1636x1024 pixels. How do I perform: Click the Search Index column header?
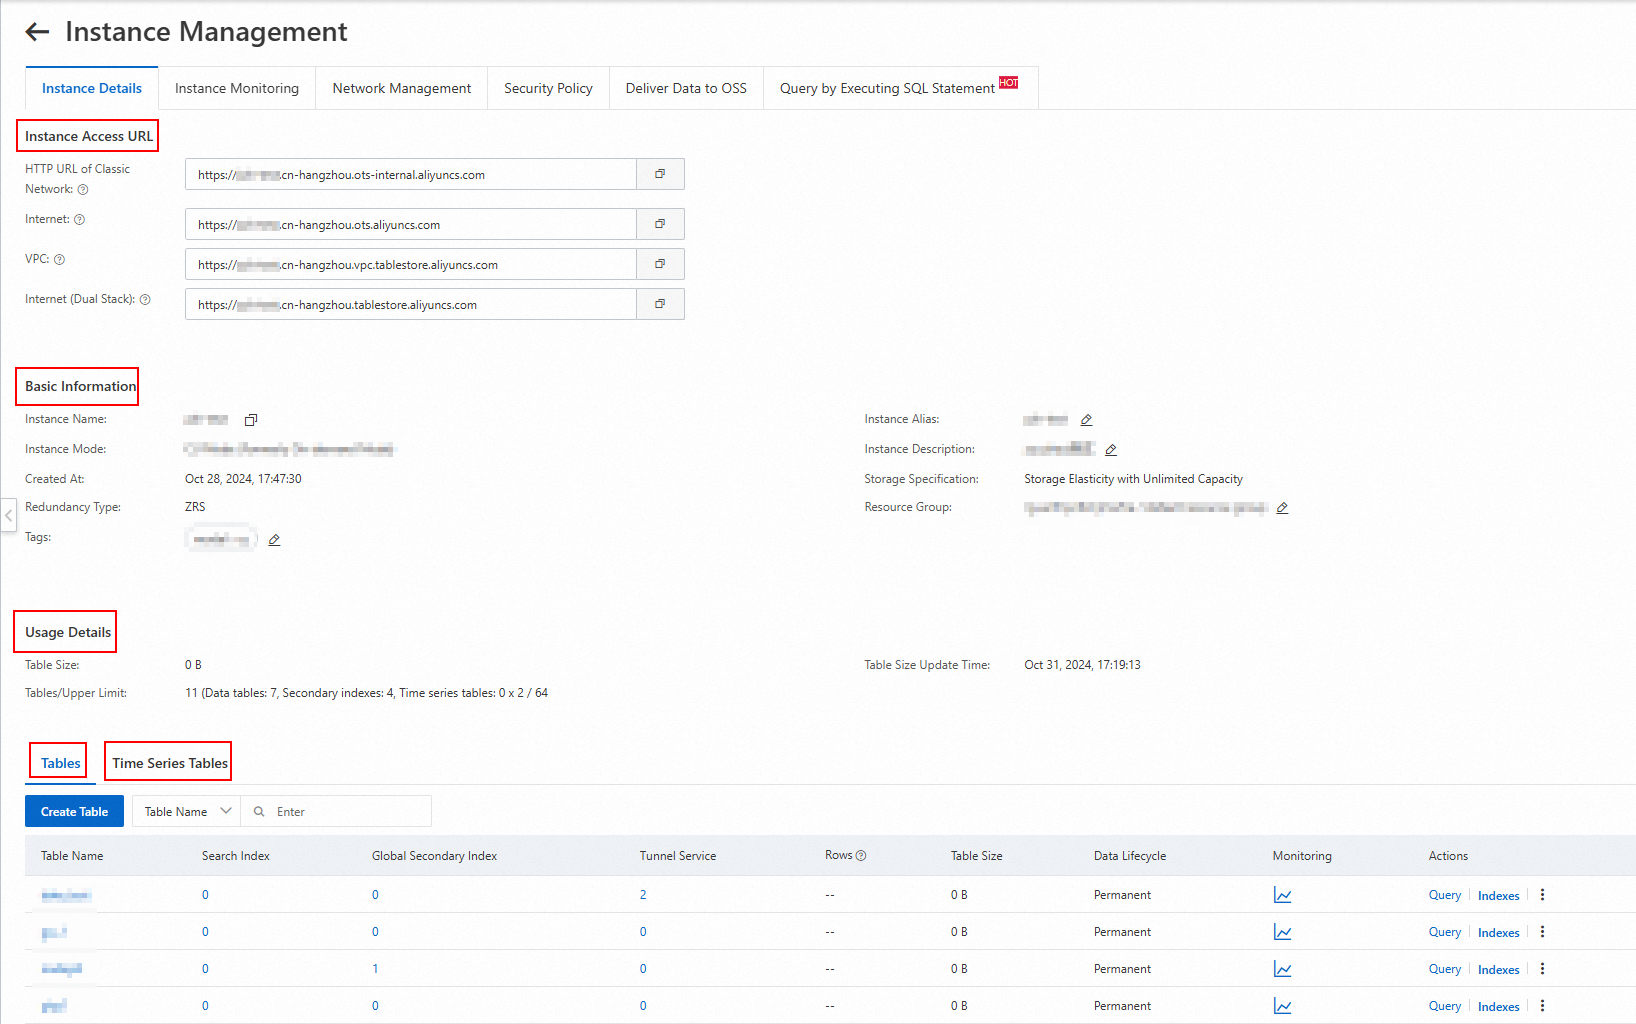point(236,856)
